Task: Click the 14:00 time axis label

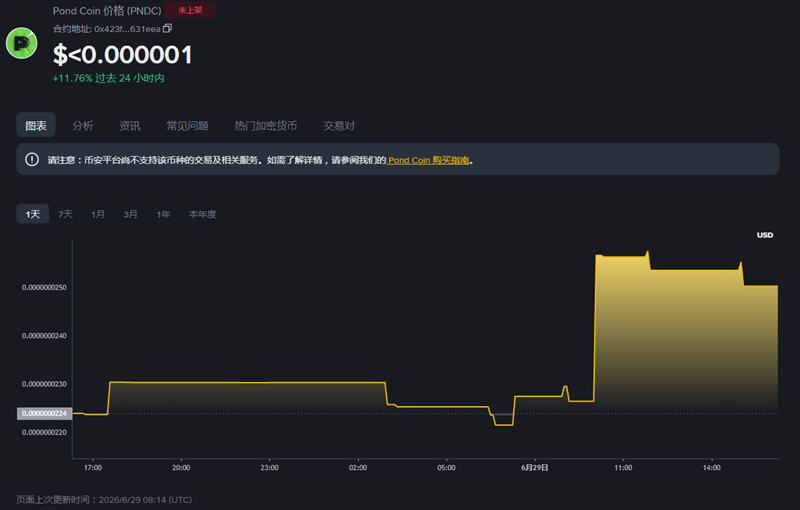Action: 712,468
